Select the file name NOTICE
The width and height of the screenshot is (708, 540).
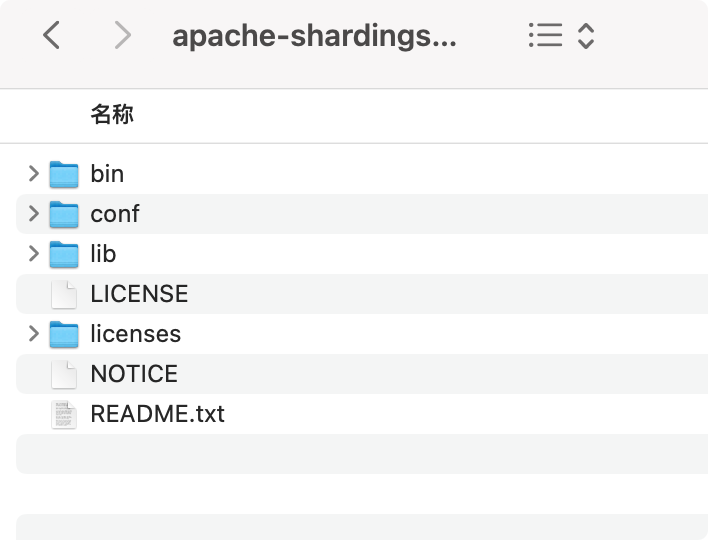coord(134,374)
